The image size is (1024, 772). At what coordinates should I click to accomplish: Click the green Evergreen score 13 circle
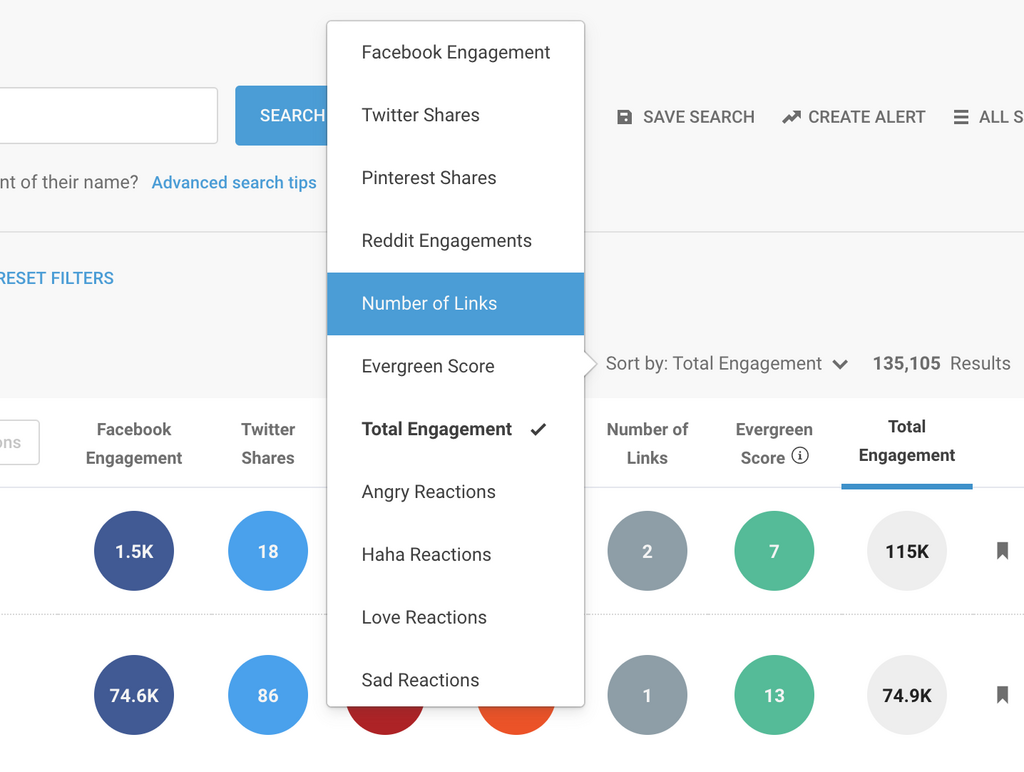(774, 695)
